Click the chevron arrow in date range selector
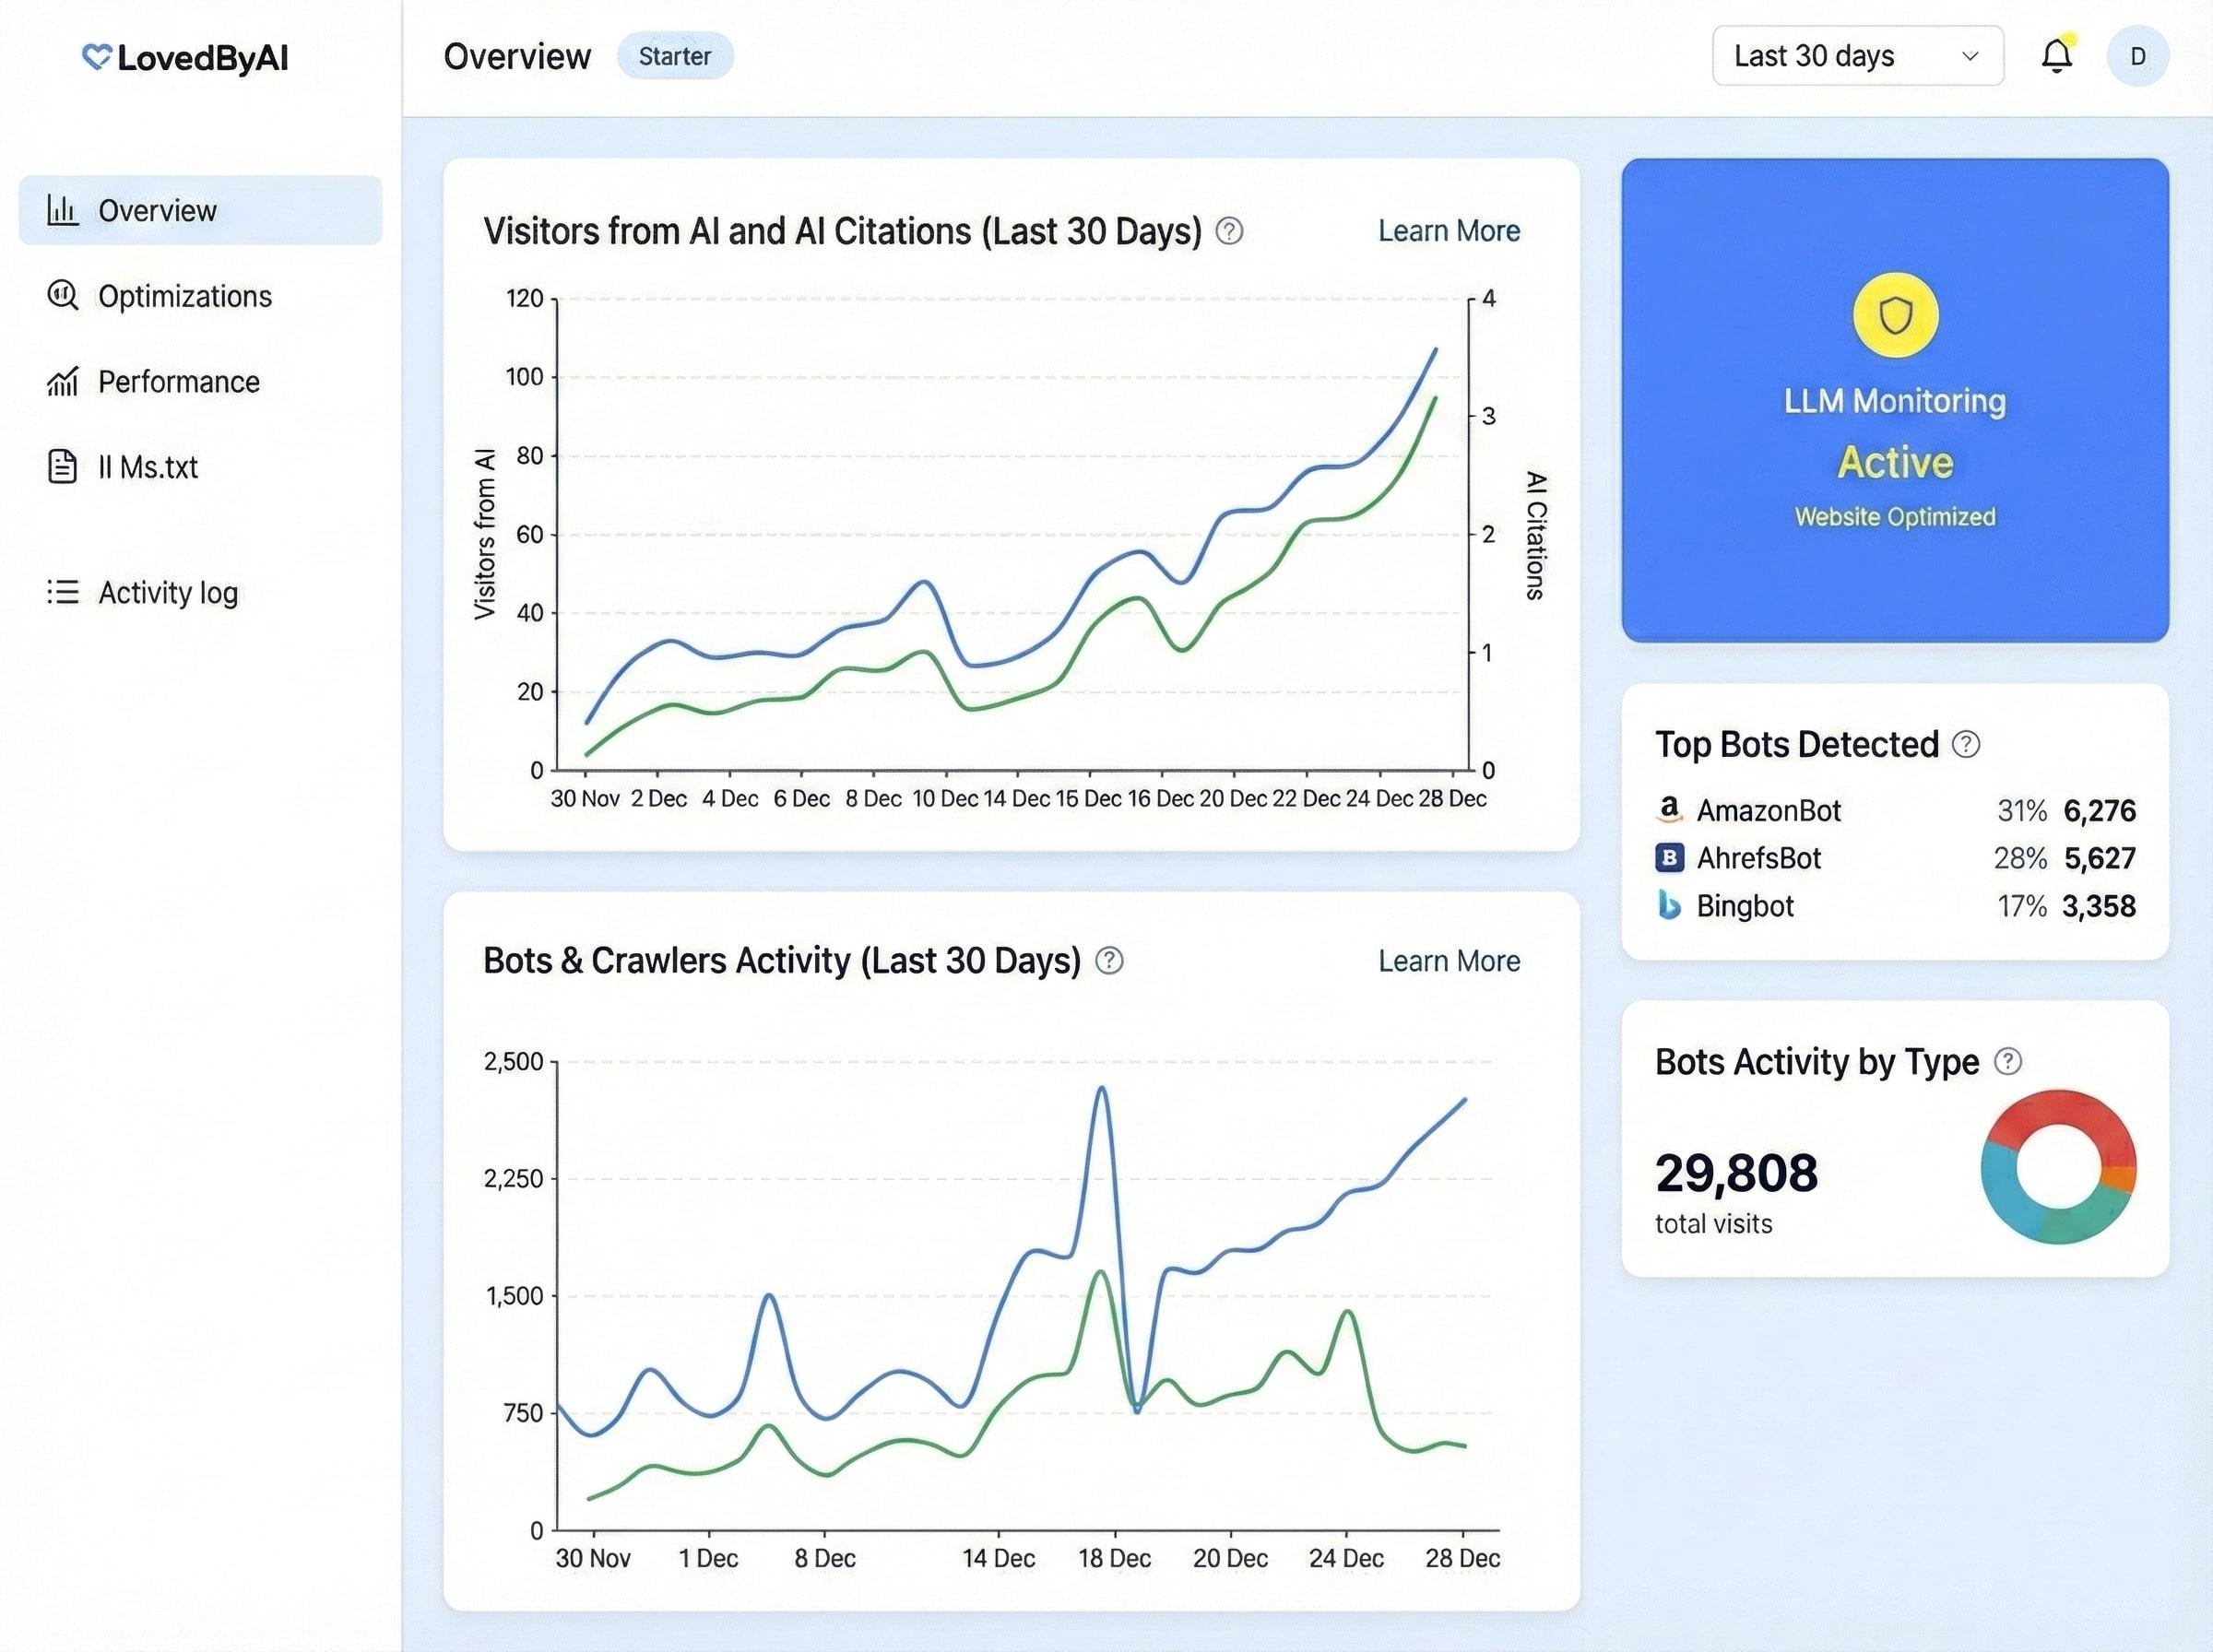The height and width of the screenshot is (1652, 2213). tap(1970, 56)
